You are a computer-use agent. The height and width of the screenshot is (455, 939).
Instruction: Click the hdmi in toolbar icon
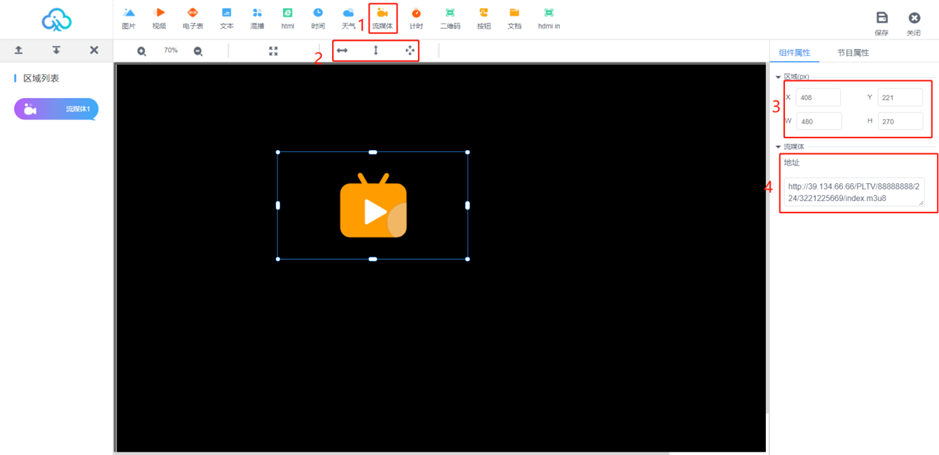tap(549, 18)
